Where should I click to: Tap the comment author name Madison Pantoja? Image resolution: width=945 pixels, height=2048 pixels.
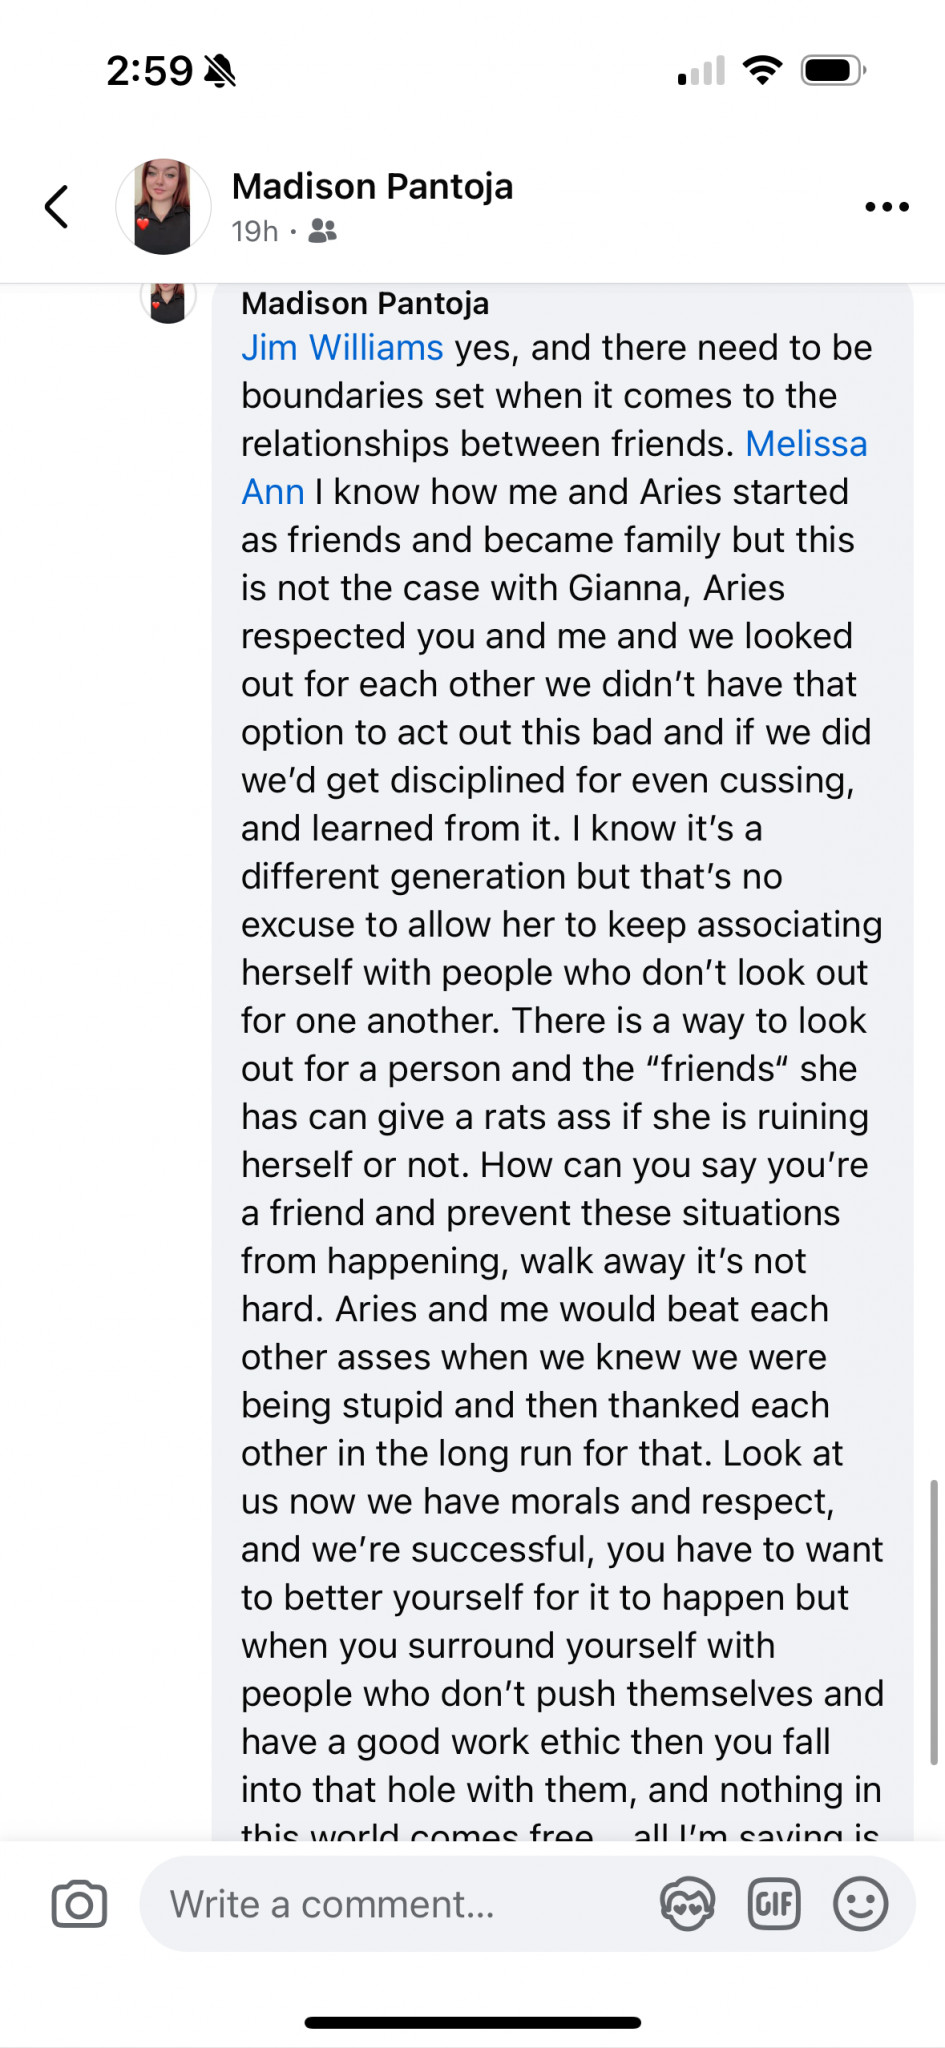click(365, 303)
